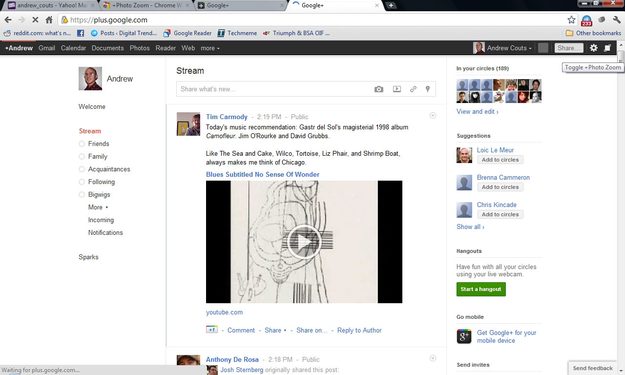Screen dimensions: 625x375
Task: Open the youtube.com link under the video
Action: (x=224, y=312)
